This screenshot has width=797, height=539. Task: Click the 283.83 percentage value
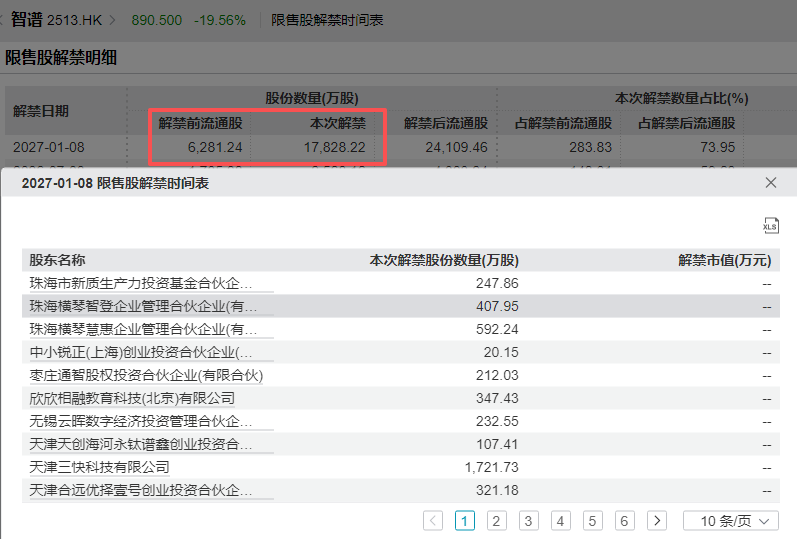point(591,147)
